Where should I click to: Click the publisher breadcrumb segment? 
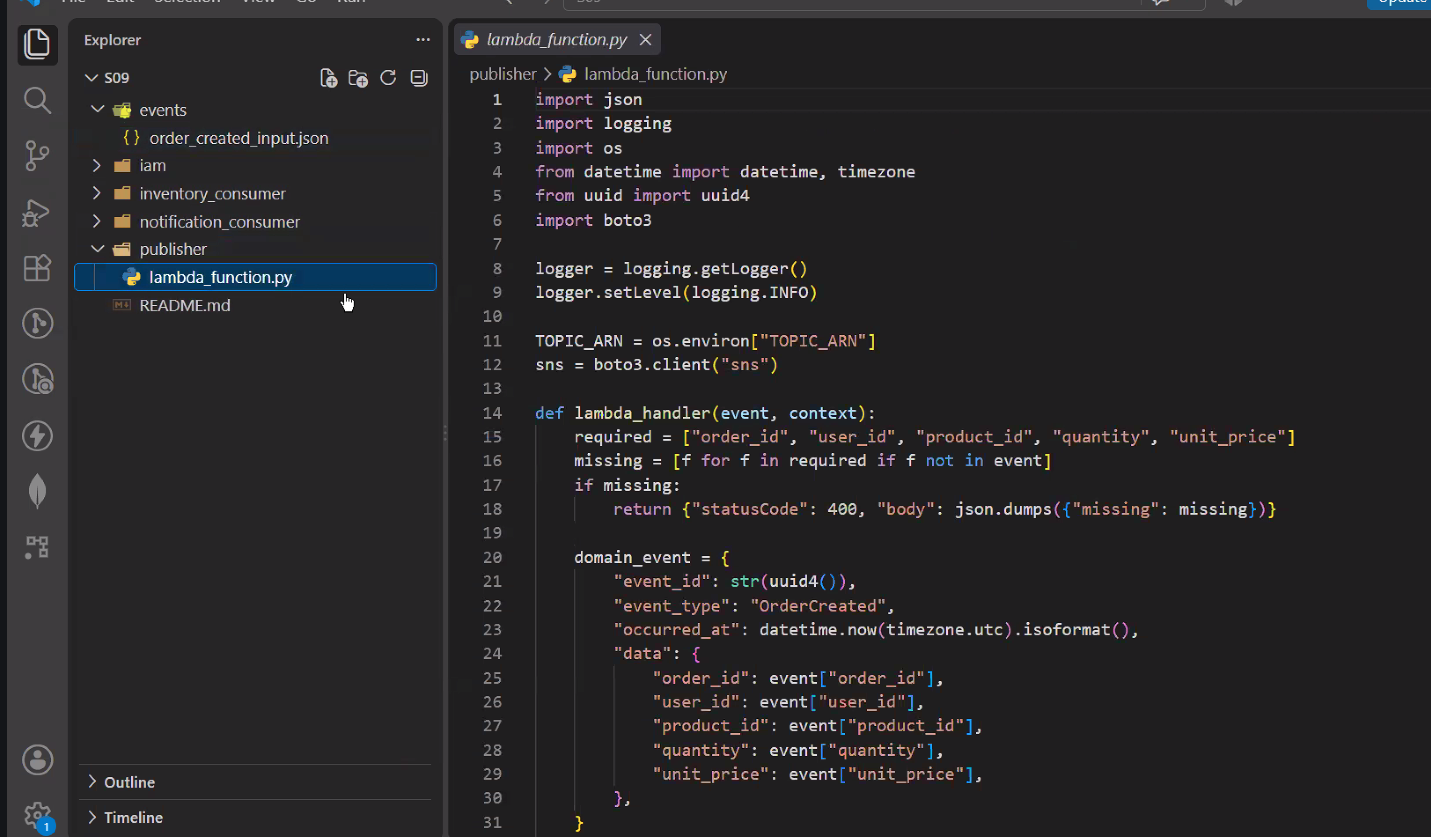point(503,74)
